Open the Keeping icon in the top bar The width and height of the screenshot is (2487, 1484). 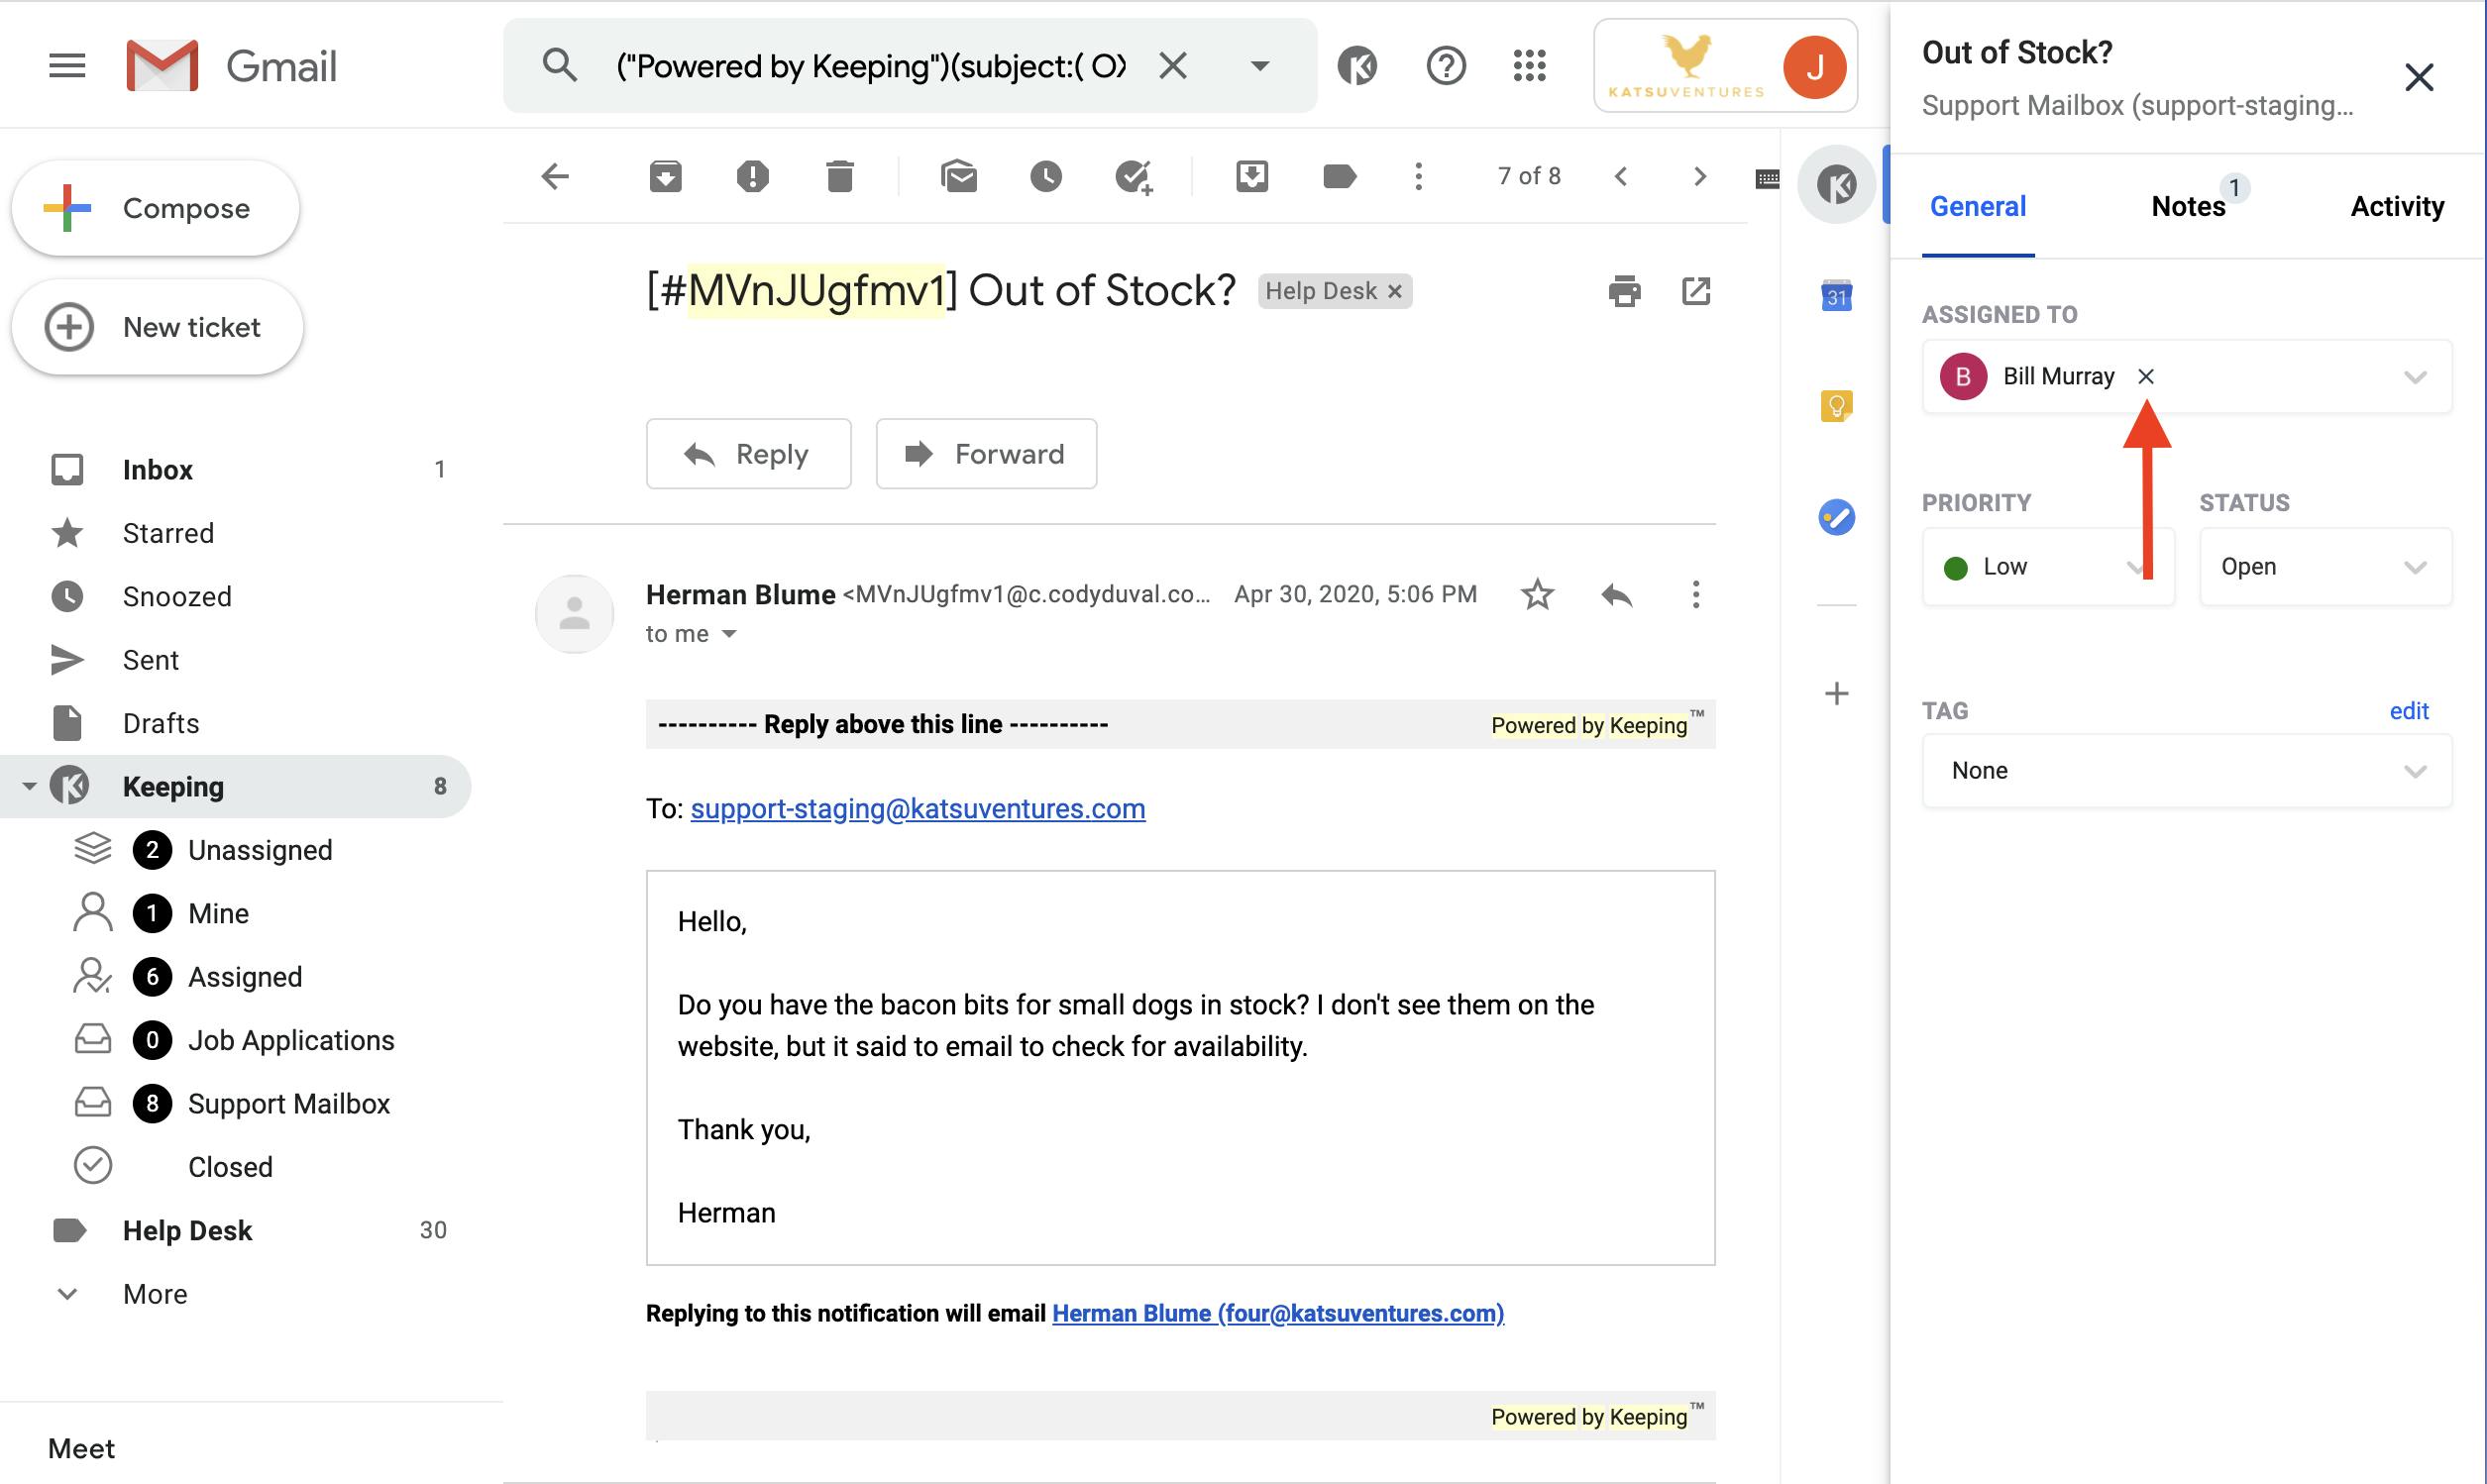tap(1357, 66)
